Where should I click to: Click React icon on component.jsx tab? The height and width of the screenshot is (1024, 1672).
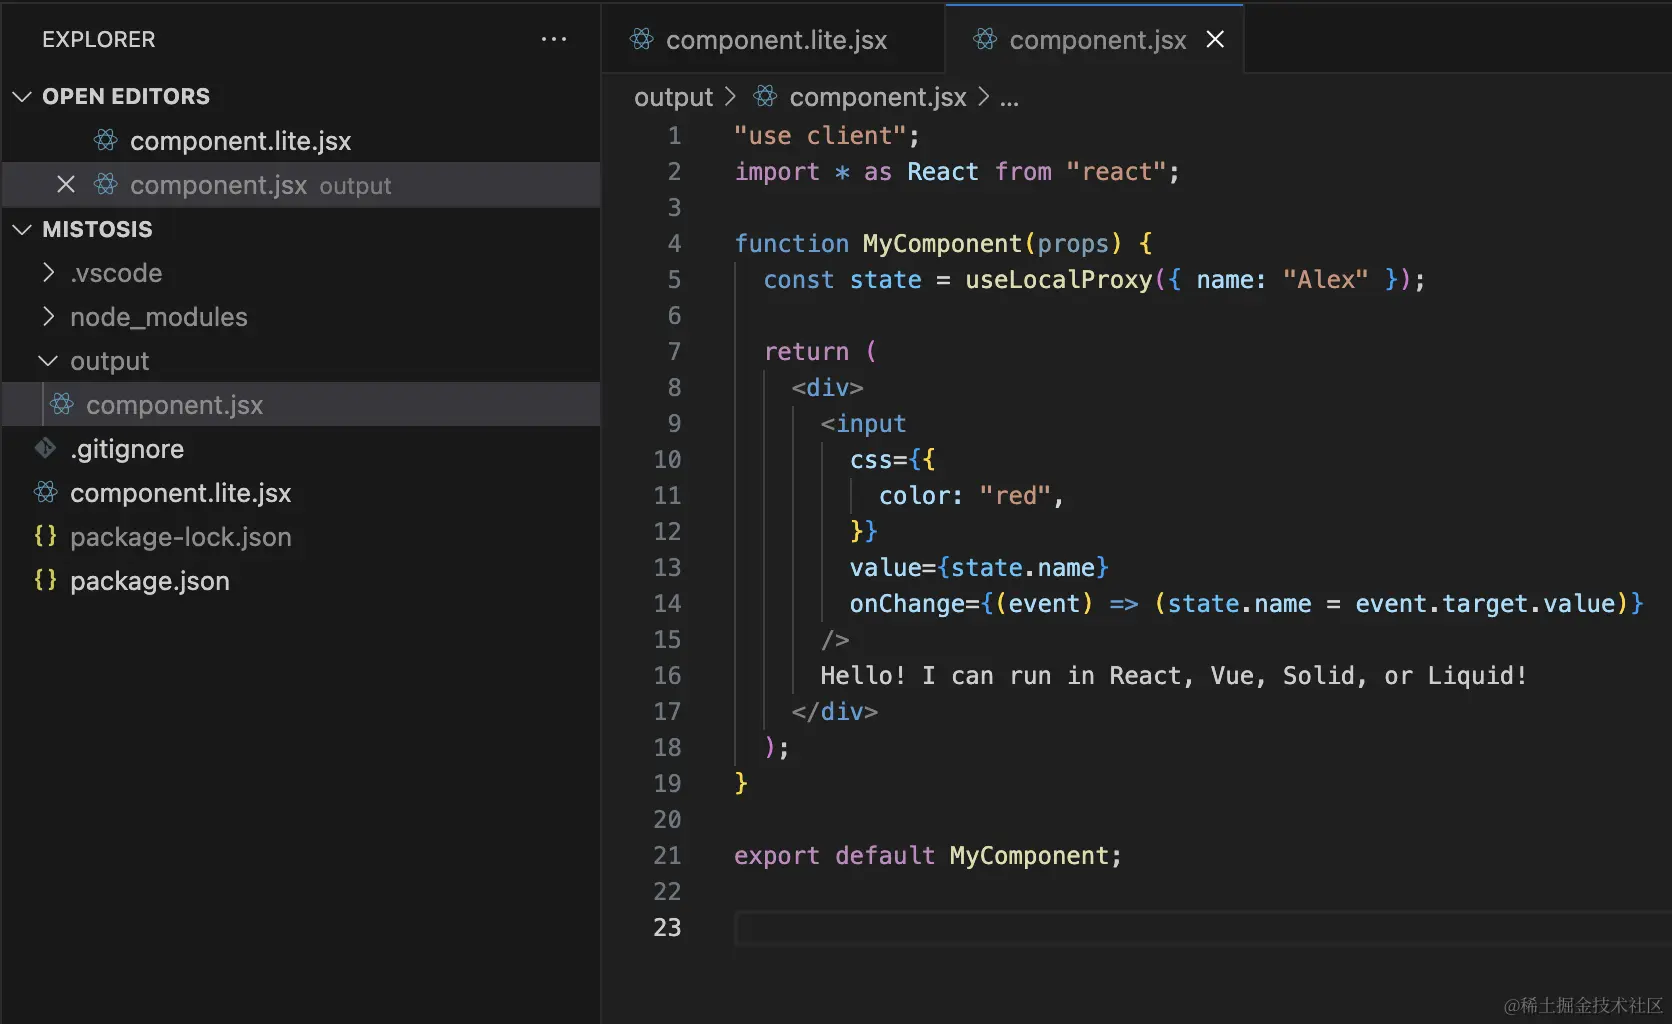(x=985, y=39)
